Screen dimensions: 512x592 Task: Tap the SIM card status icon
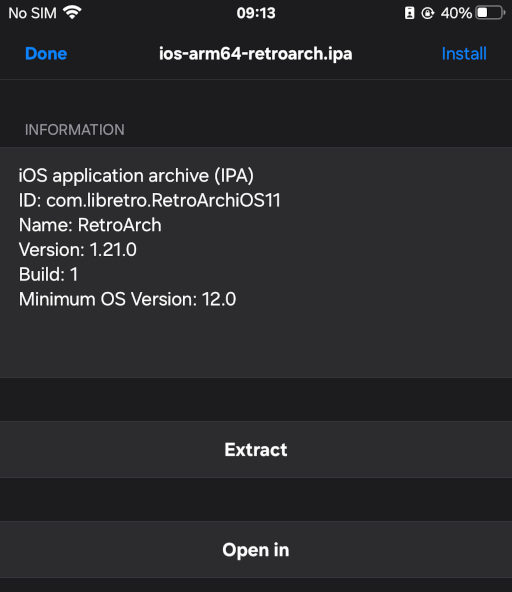pos(409,13)
